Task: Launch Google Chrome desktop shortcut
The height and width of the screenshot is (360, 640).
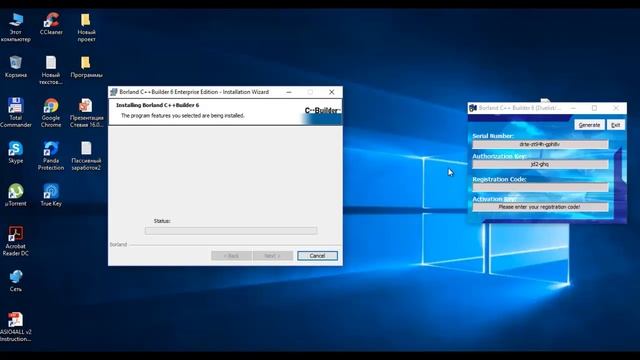Action: 51,113
